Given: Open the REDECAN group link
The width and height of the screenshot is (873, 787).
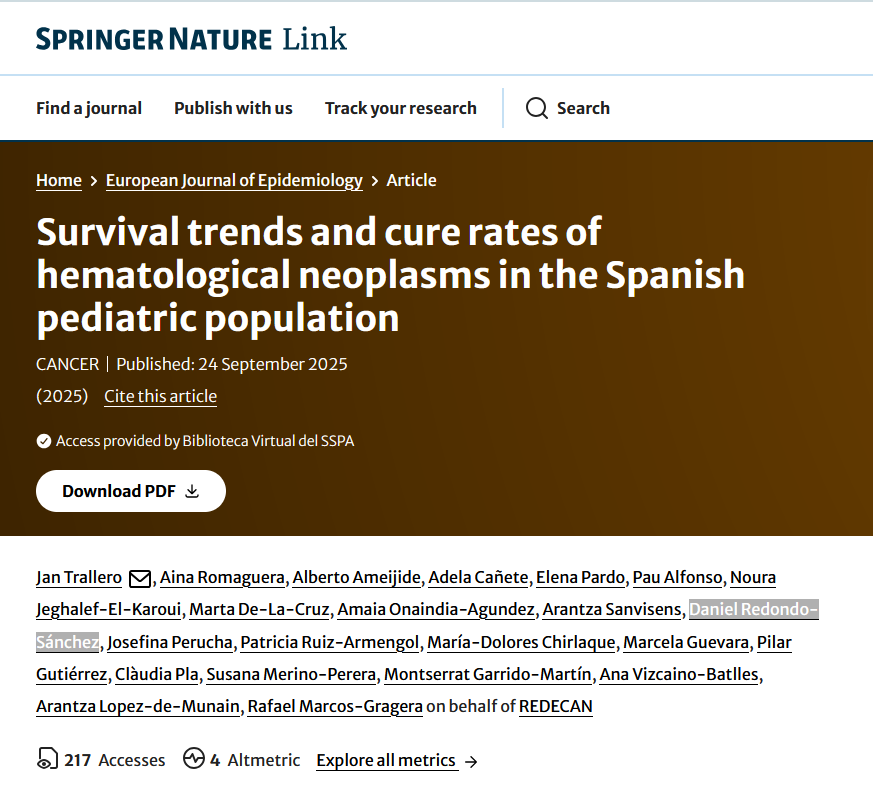Looking at the screenshot, I should pos(556,706).
